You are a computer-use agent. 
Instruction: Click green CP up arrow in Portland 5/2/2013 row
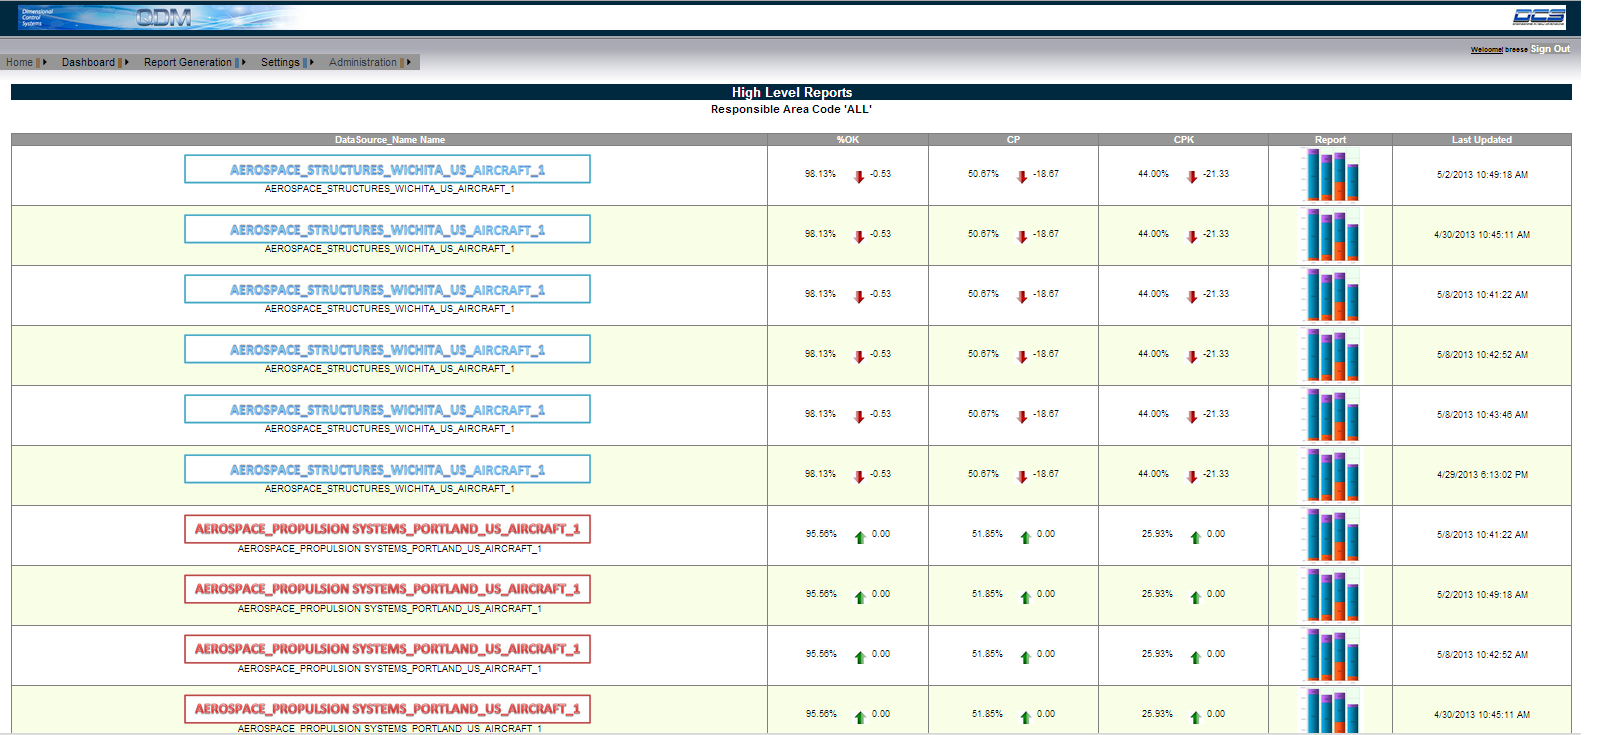pos(1025,597)
